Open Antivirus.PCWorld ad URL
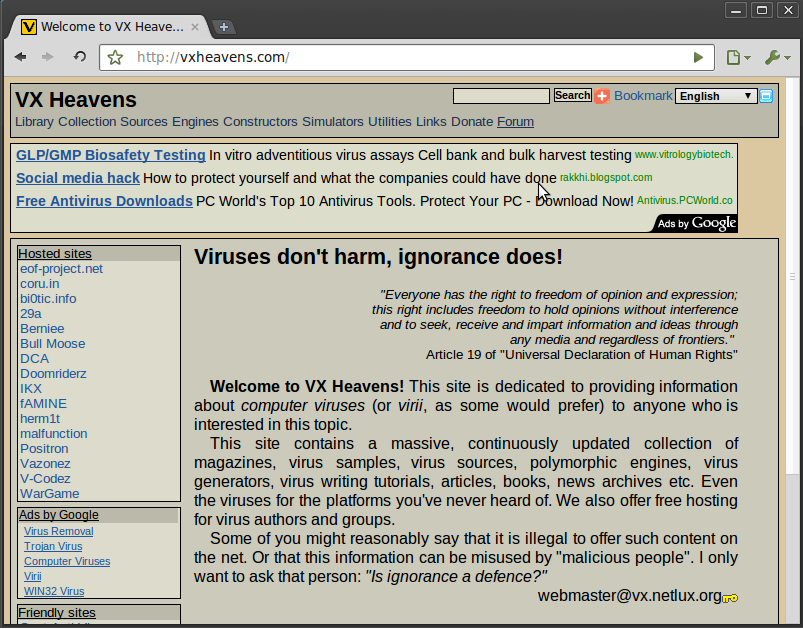 tap(685, 201)
